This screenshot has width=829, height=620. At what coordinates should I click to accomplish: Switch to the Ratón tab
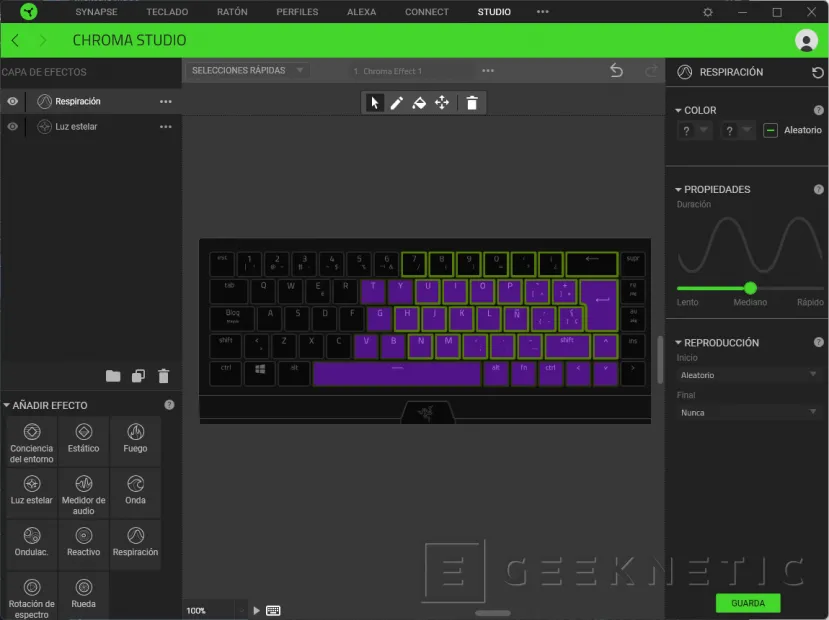[232, 12]
